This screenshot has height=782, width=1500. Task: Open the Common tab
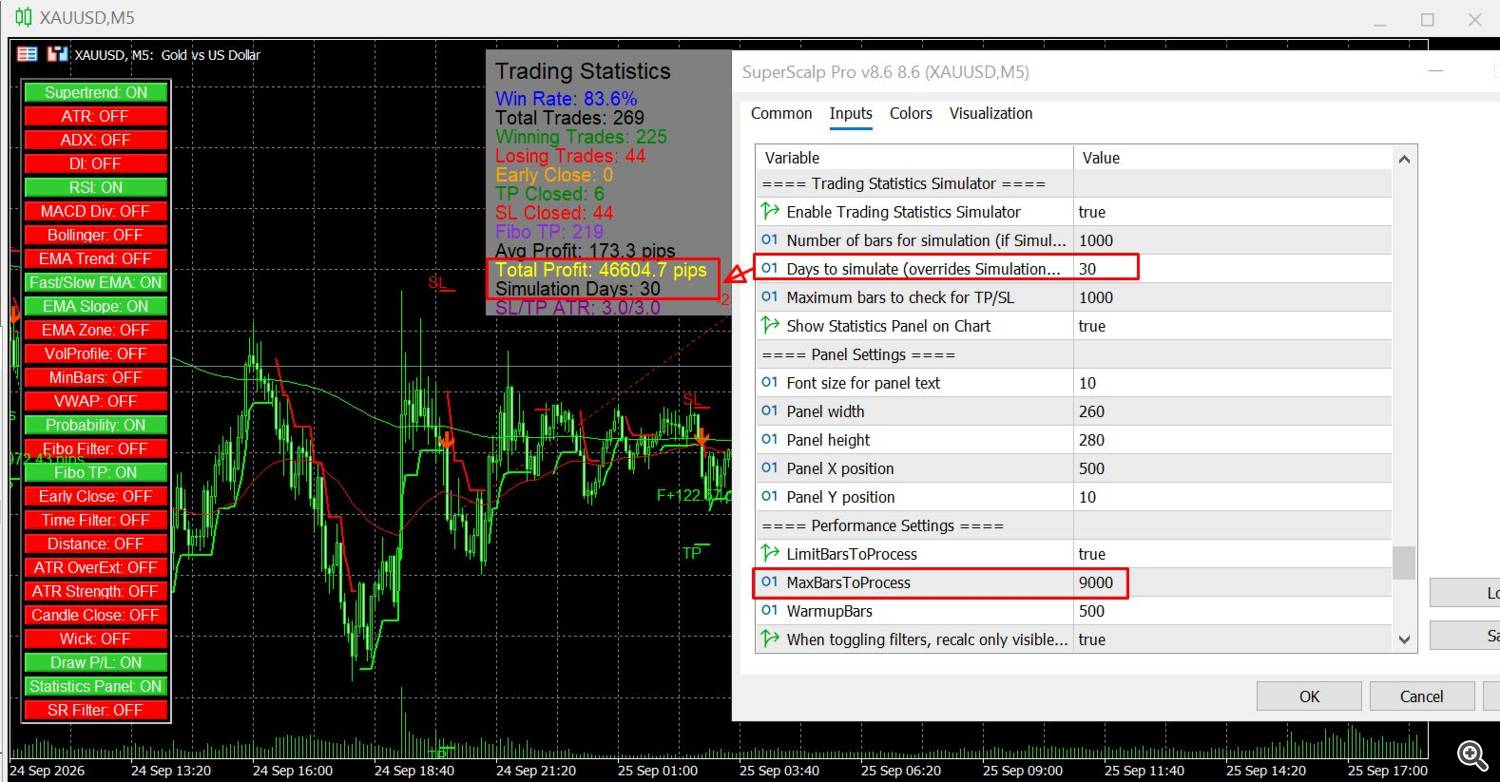[781, 113]
